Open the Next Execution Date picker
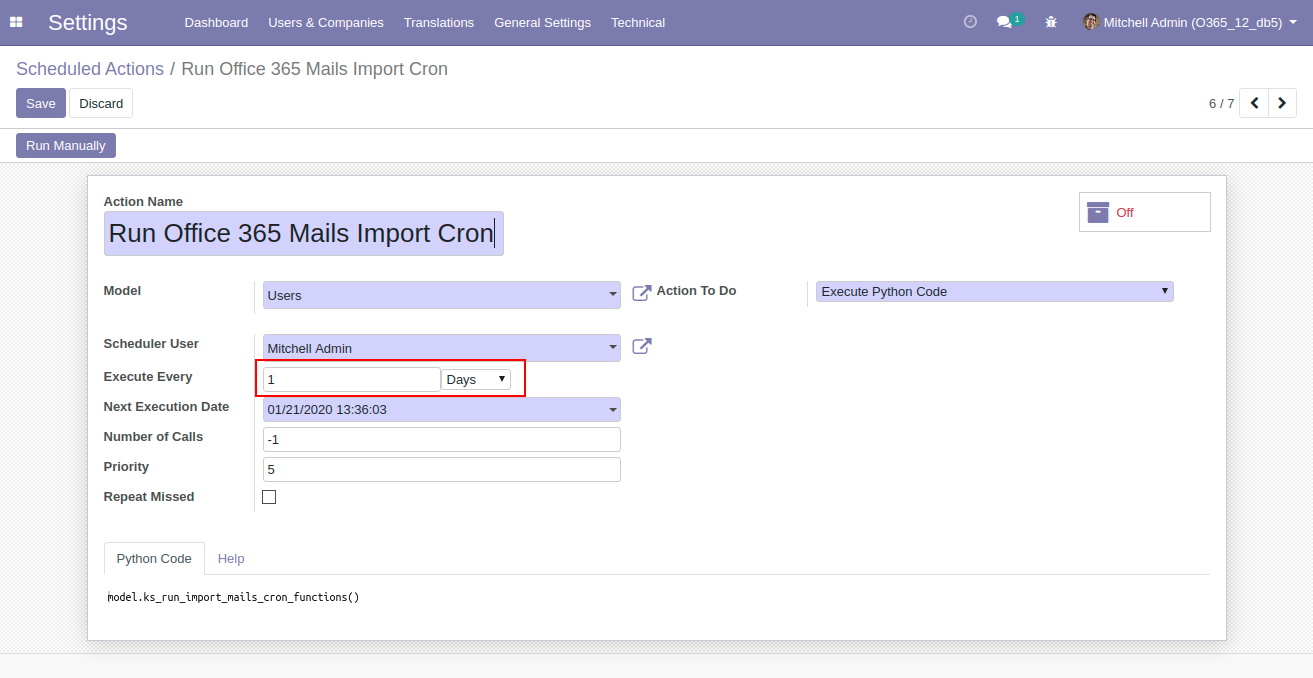Image resolution: width=1313 pixels, height=678 pixels. (441, 410)
